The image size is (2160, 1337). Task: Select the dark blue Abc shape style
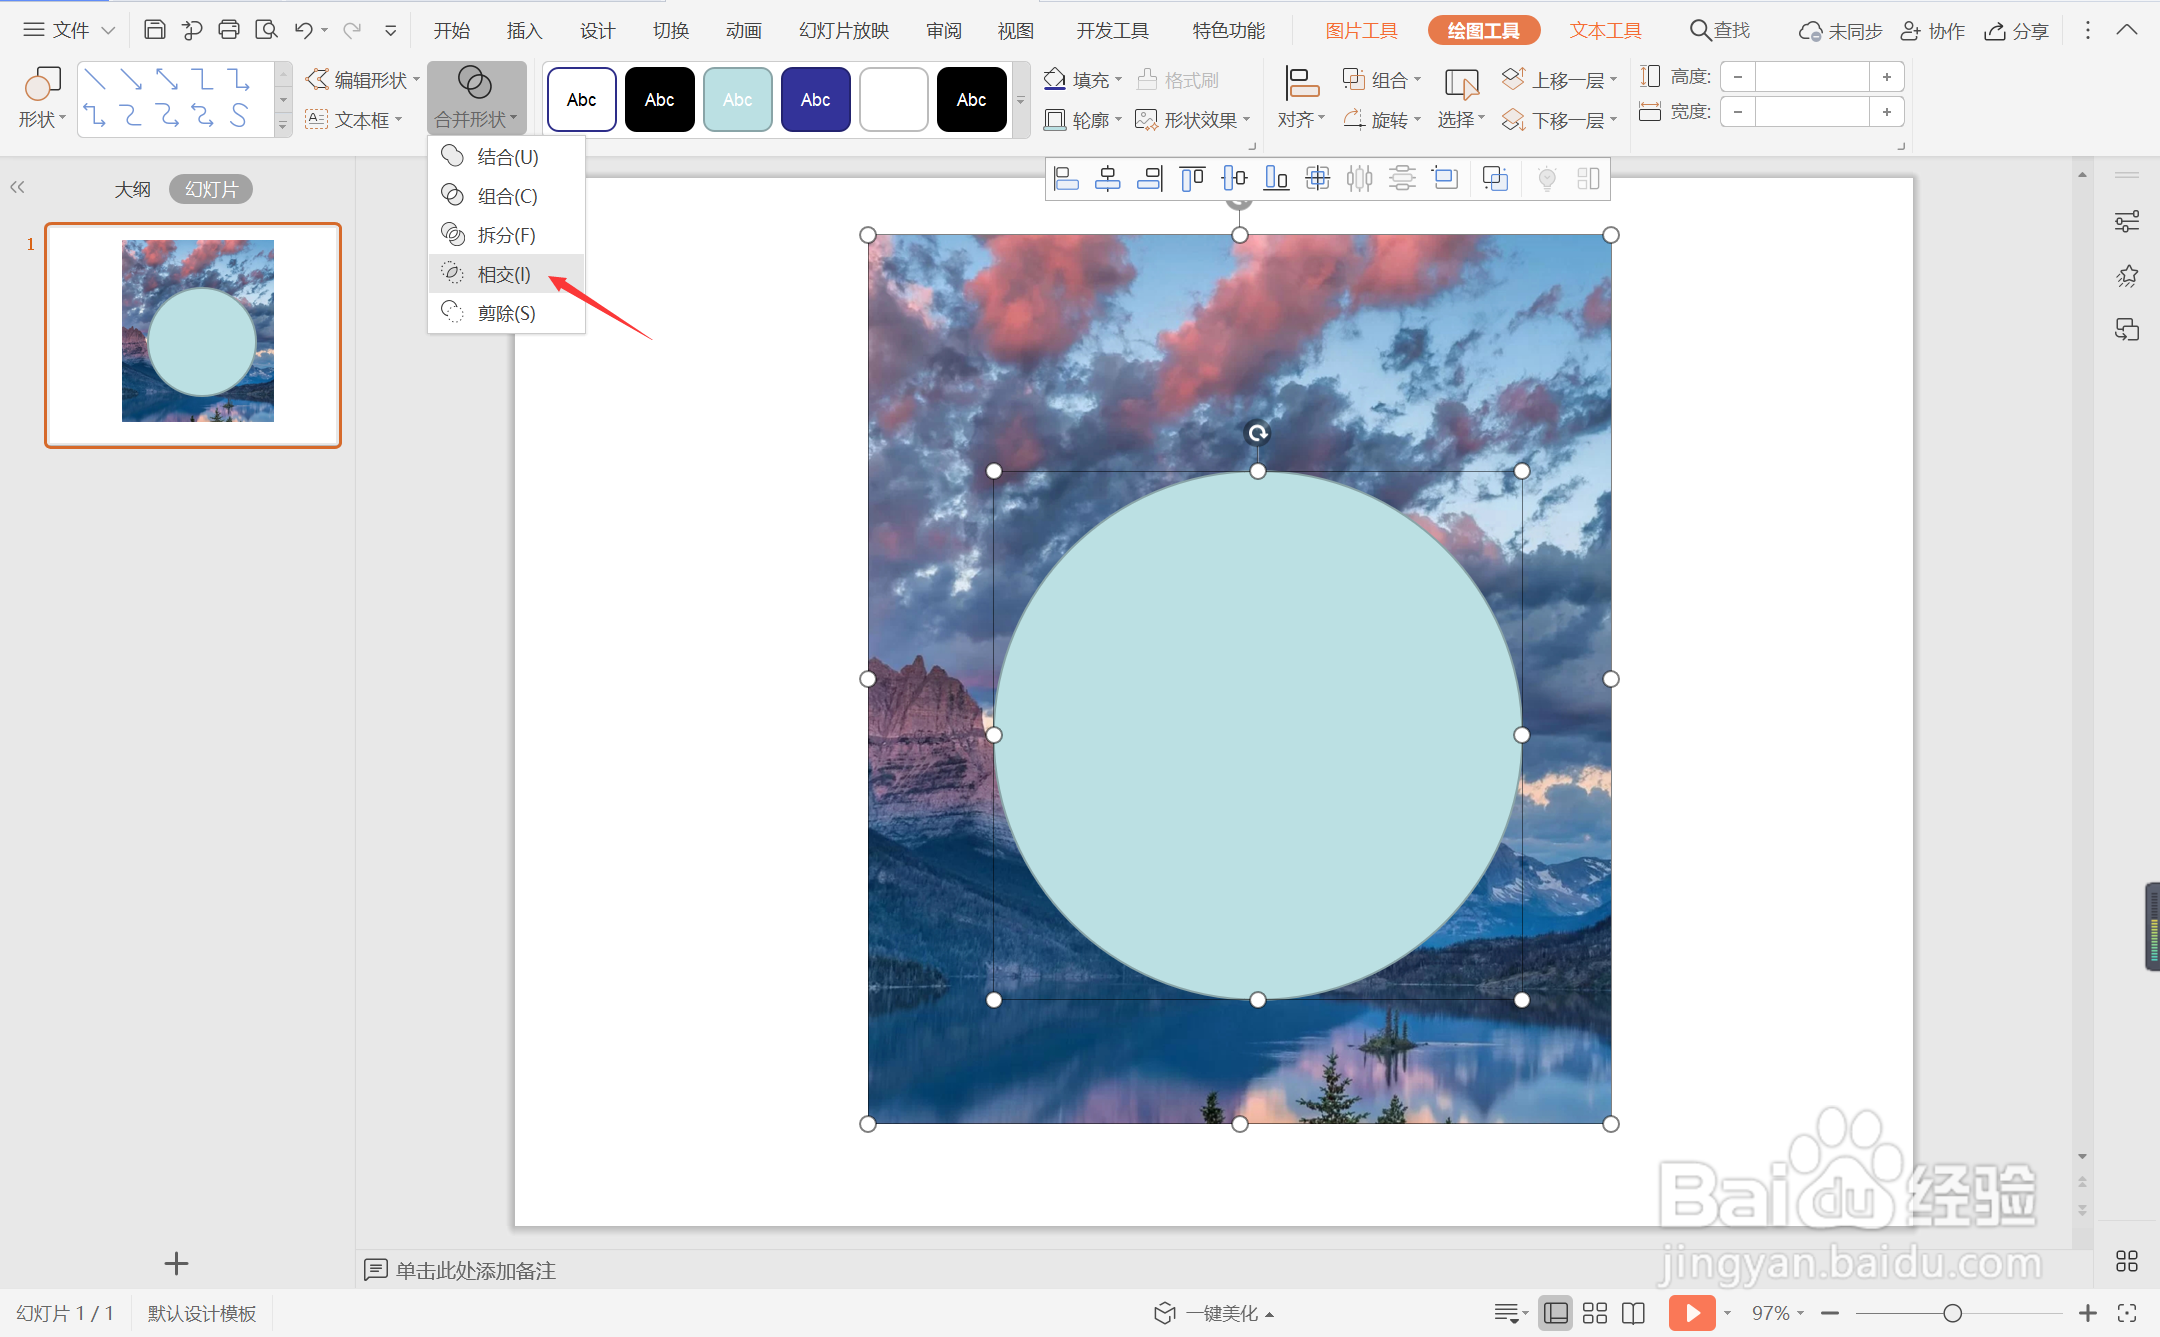tap(816, 99)
